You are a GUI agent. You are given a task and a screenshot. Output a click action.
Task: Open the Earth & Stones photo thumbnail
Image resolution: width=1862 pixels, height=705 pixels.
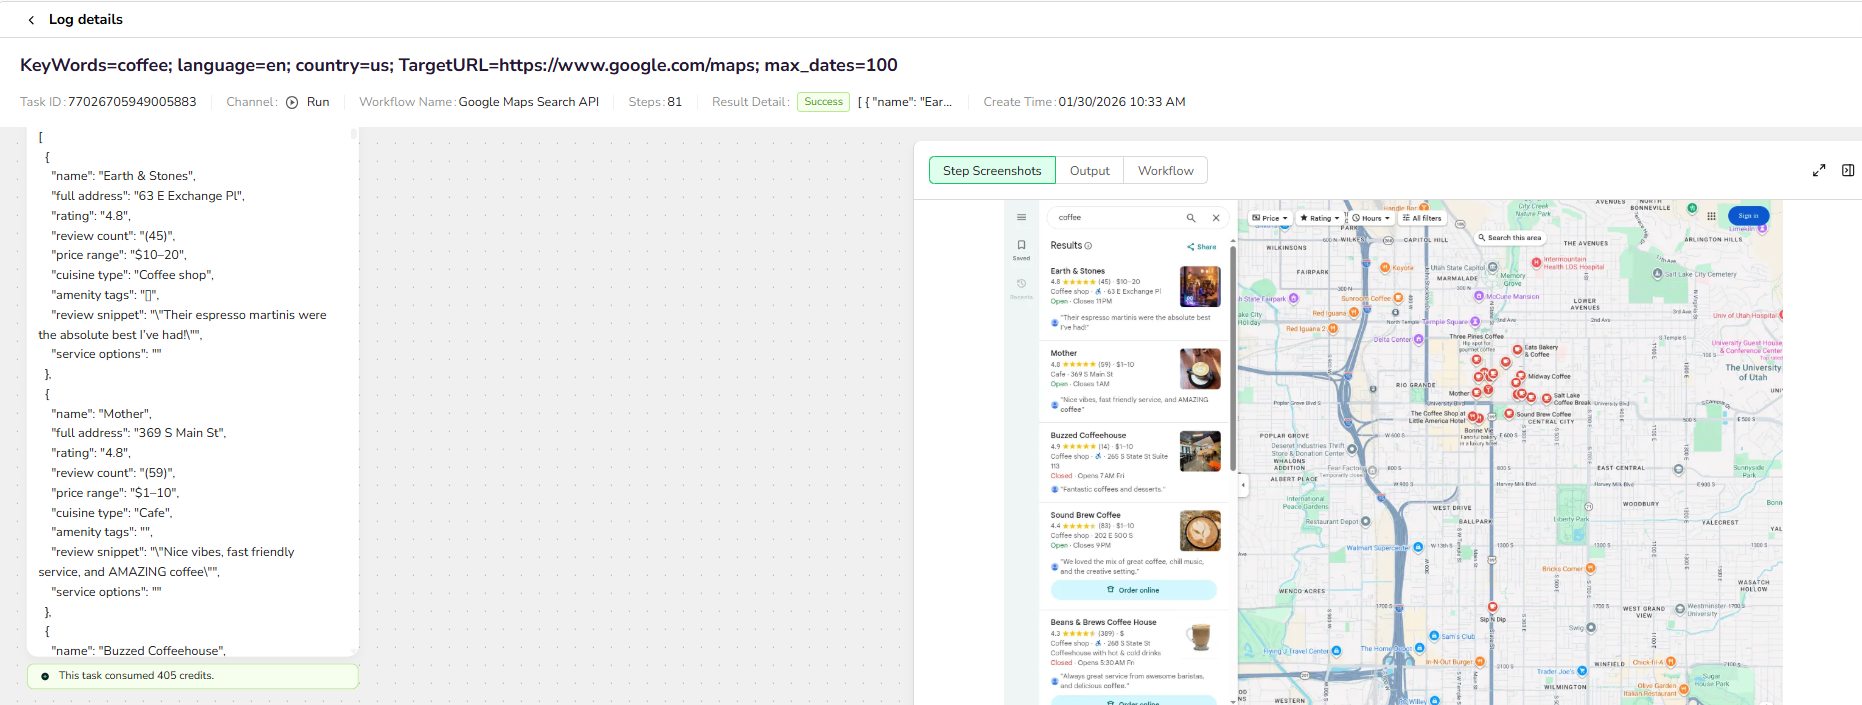(x=1200, y=287)
